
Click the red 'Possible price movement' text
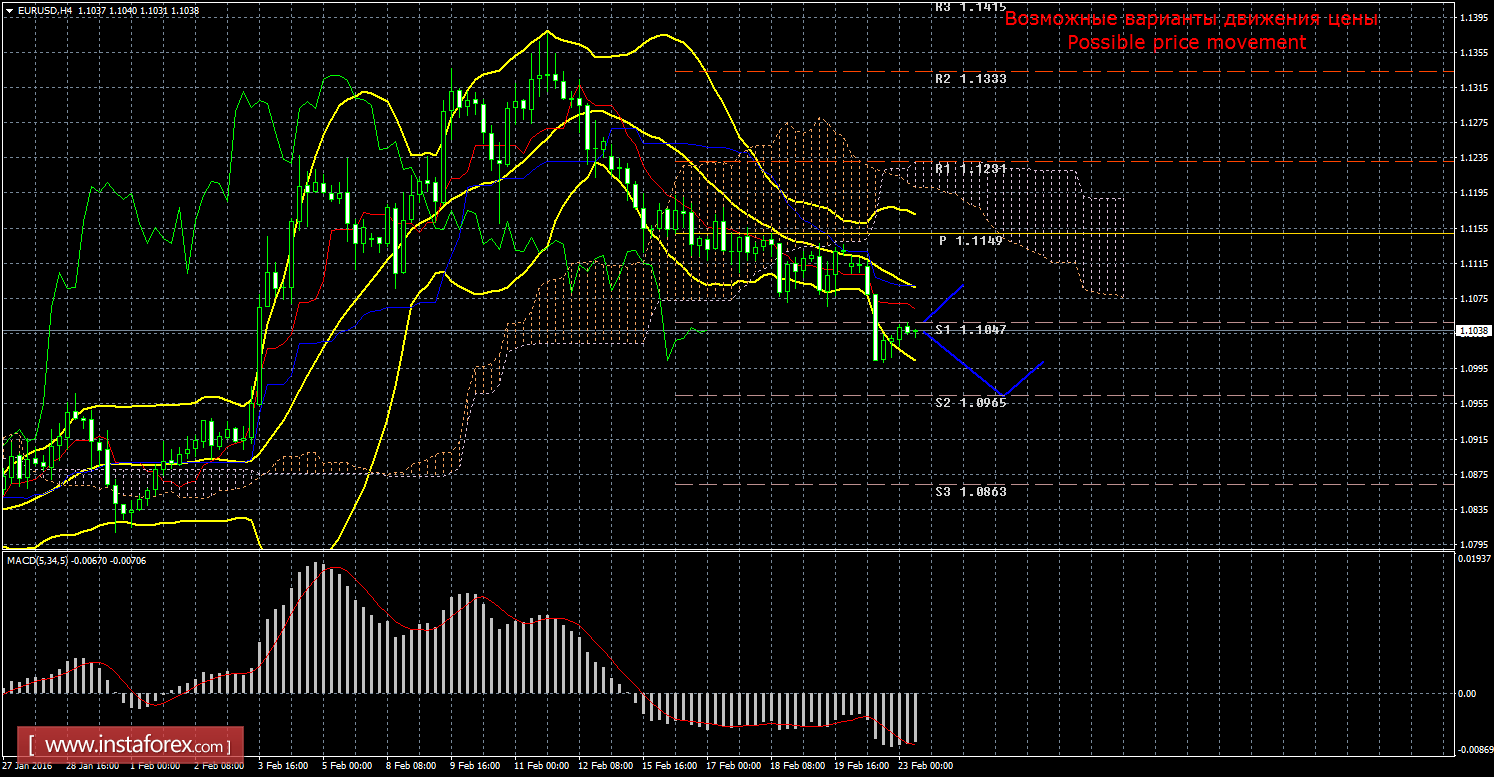[x=1186, y=42]
